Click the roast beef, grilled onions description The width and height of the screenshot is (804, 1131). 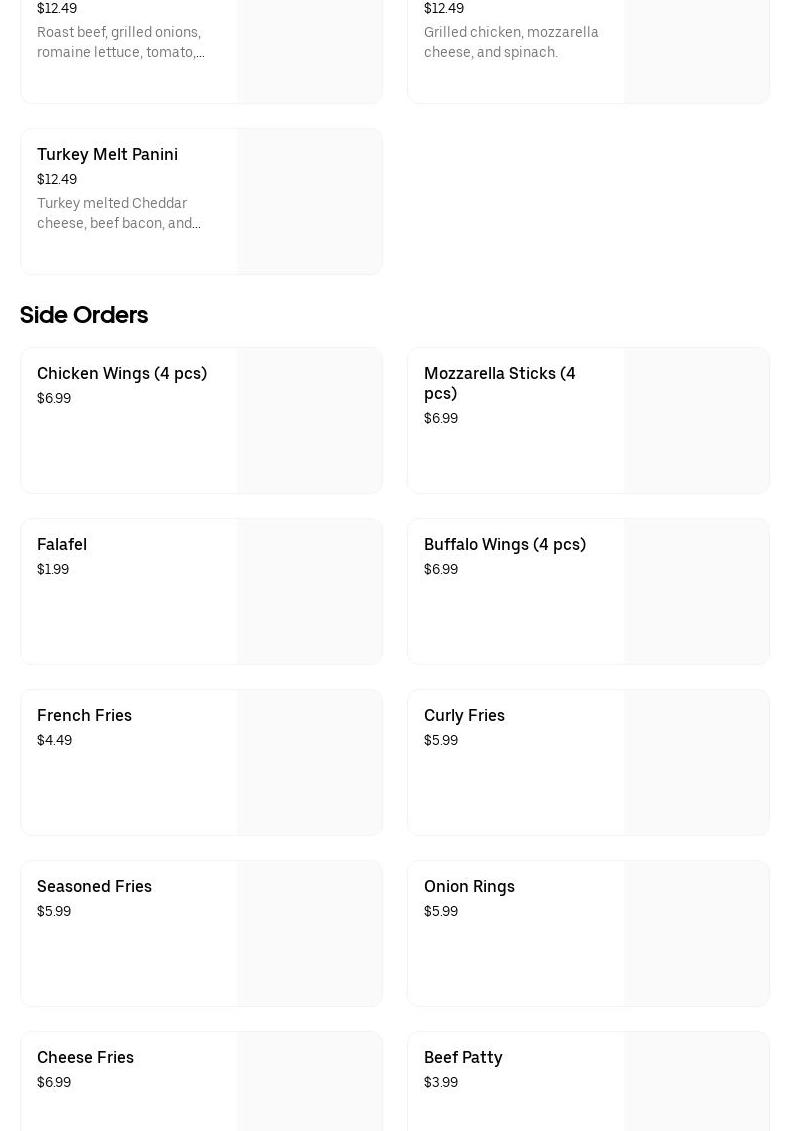[x=120, y=42]
